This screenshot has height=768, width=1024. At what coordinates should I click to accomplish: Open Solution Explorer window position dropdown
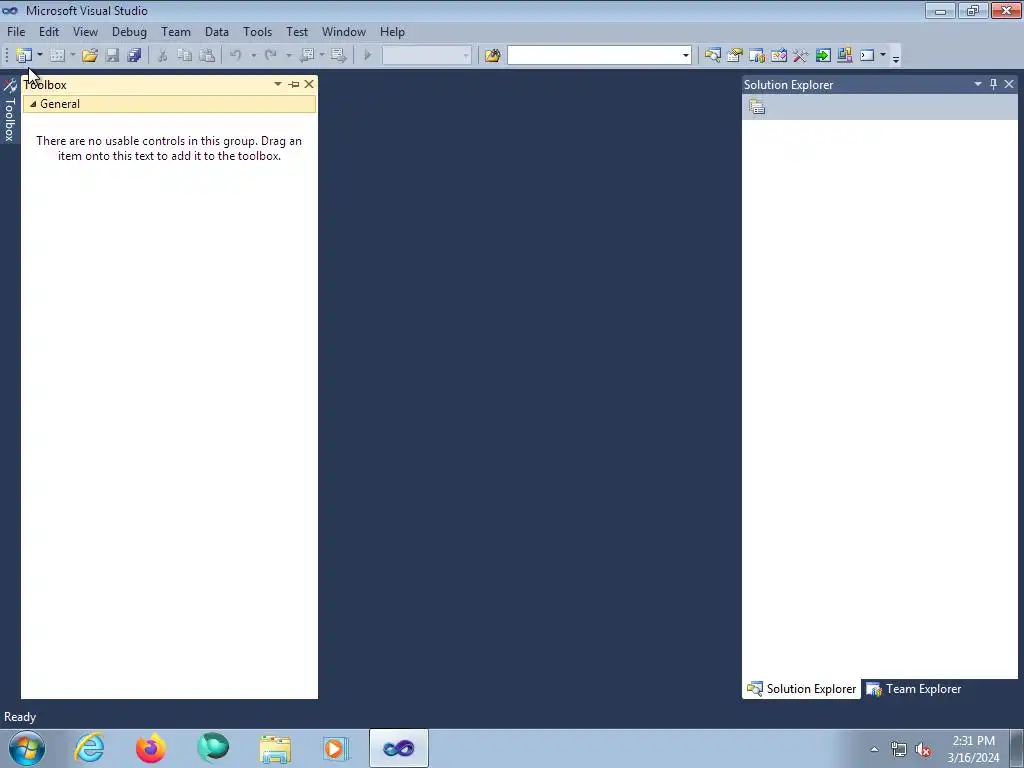(x=978, y=84)
